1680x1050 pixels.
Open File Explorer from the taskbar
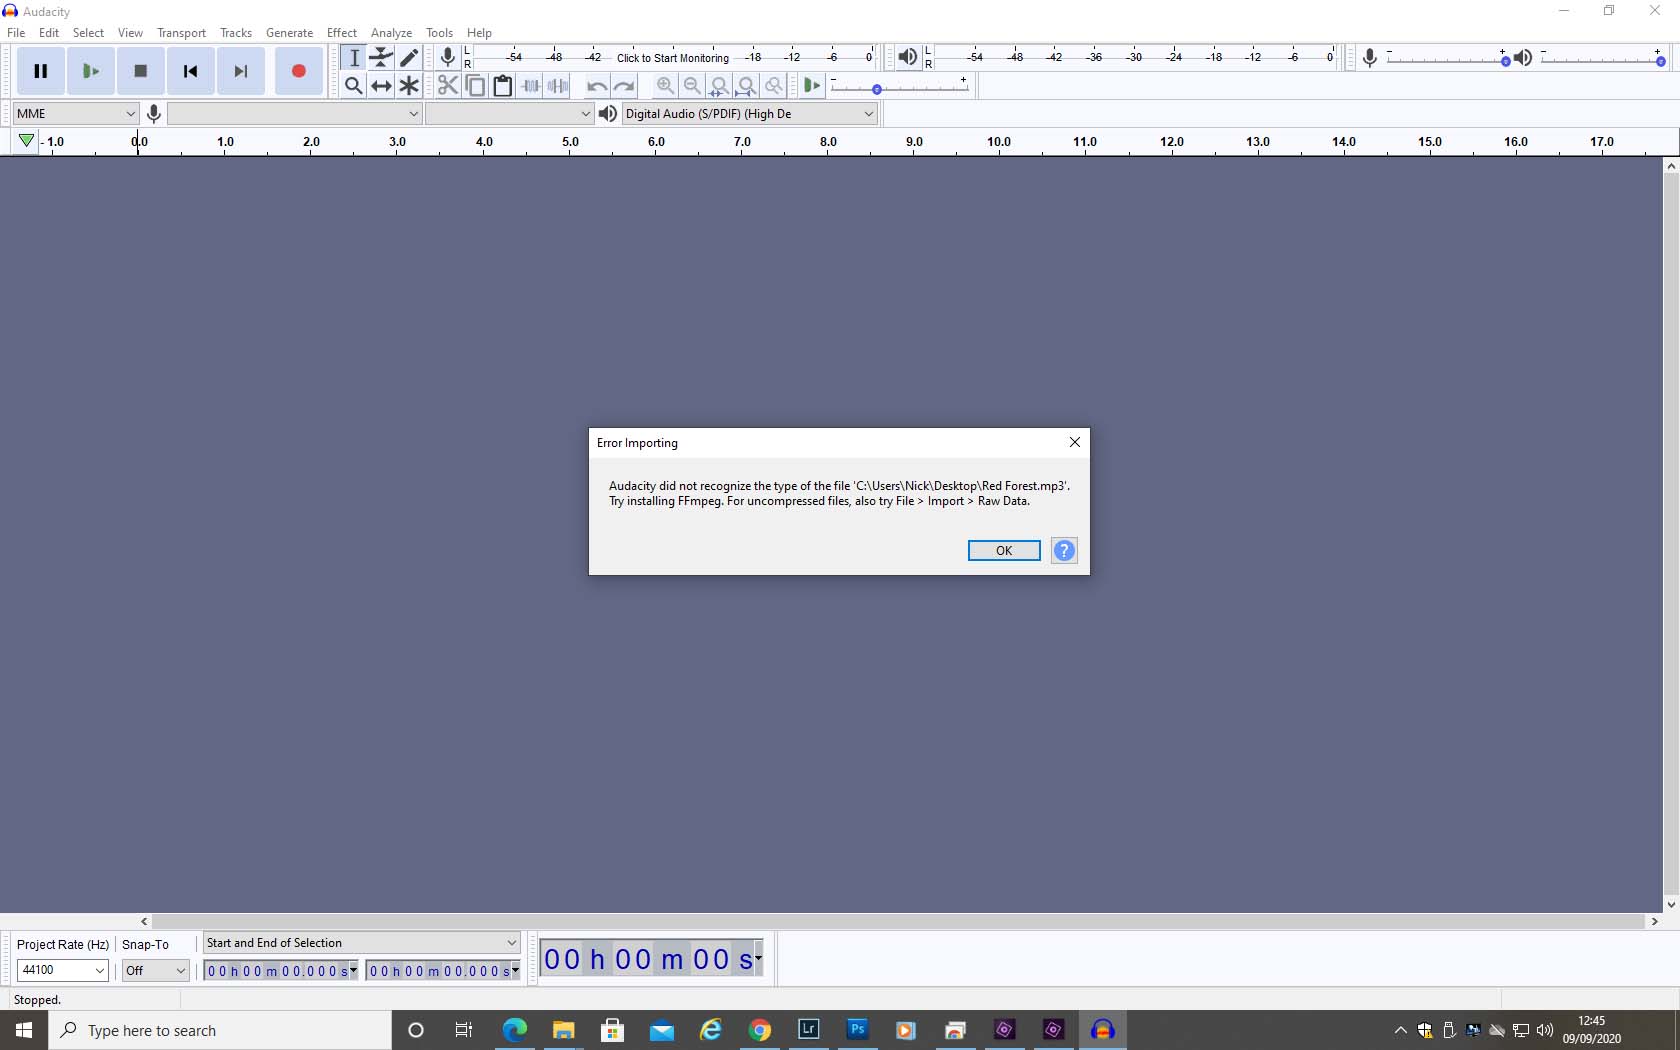pos(563,1030)
